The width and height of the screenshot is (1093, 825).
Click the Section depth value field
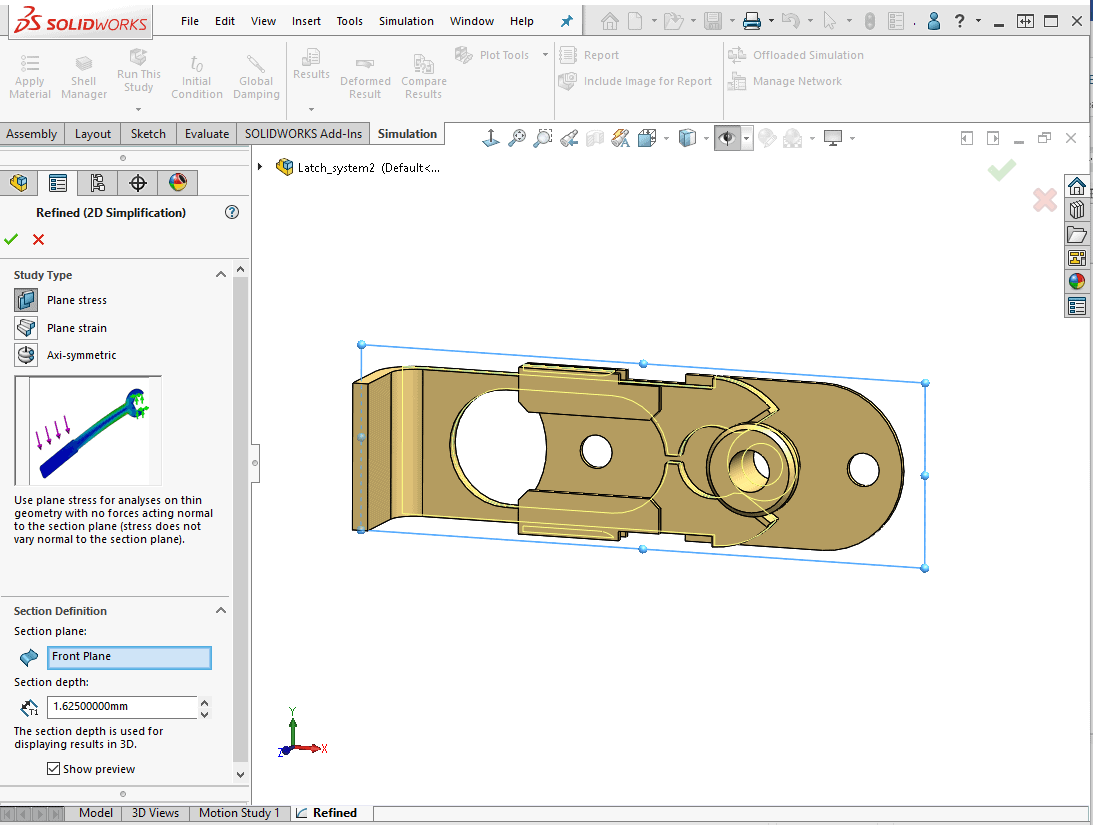[x=121, y=707]
